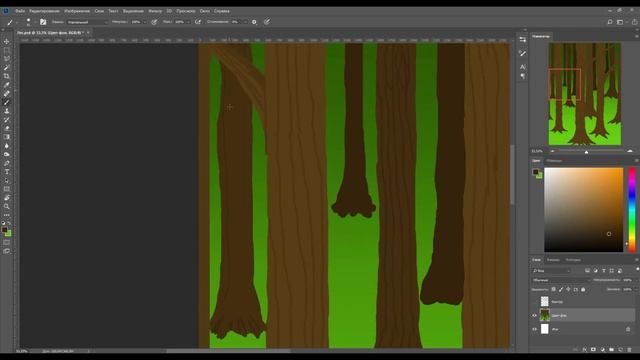Image resolution: width=640 pixels, height=360 pixels.
Task: Add a layer style fx icon
Action: pos(584,349)
